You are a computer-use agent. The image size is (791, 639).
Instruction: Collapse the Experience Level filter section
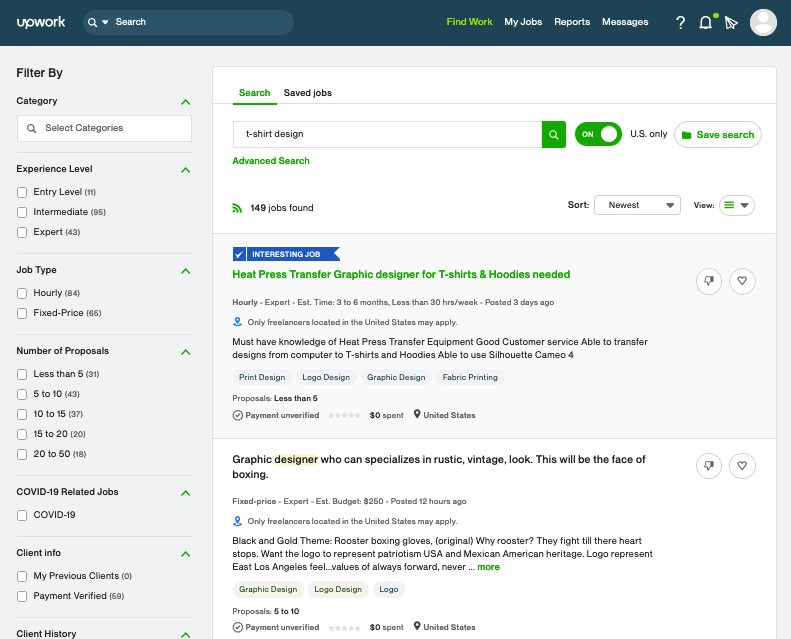(185, 170)
